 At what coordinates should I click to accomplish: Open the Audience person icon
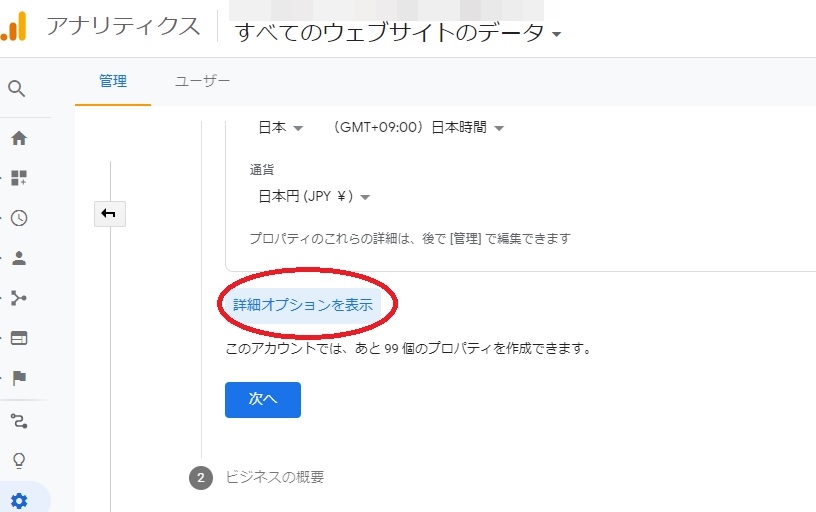18,258
